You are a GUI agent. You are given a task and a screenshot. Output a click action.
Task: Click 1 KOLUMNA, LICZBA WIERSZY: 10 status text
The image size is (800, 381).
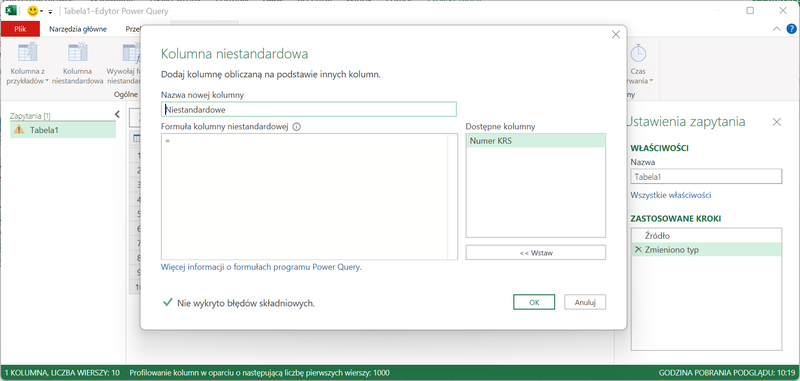(x=62, y=373)
